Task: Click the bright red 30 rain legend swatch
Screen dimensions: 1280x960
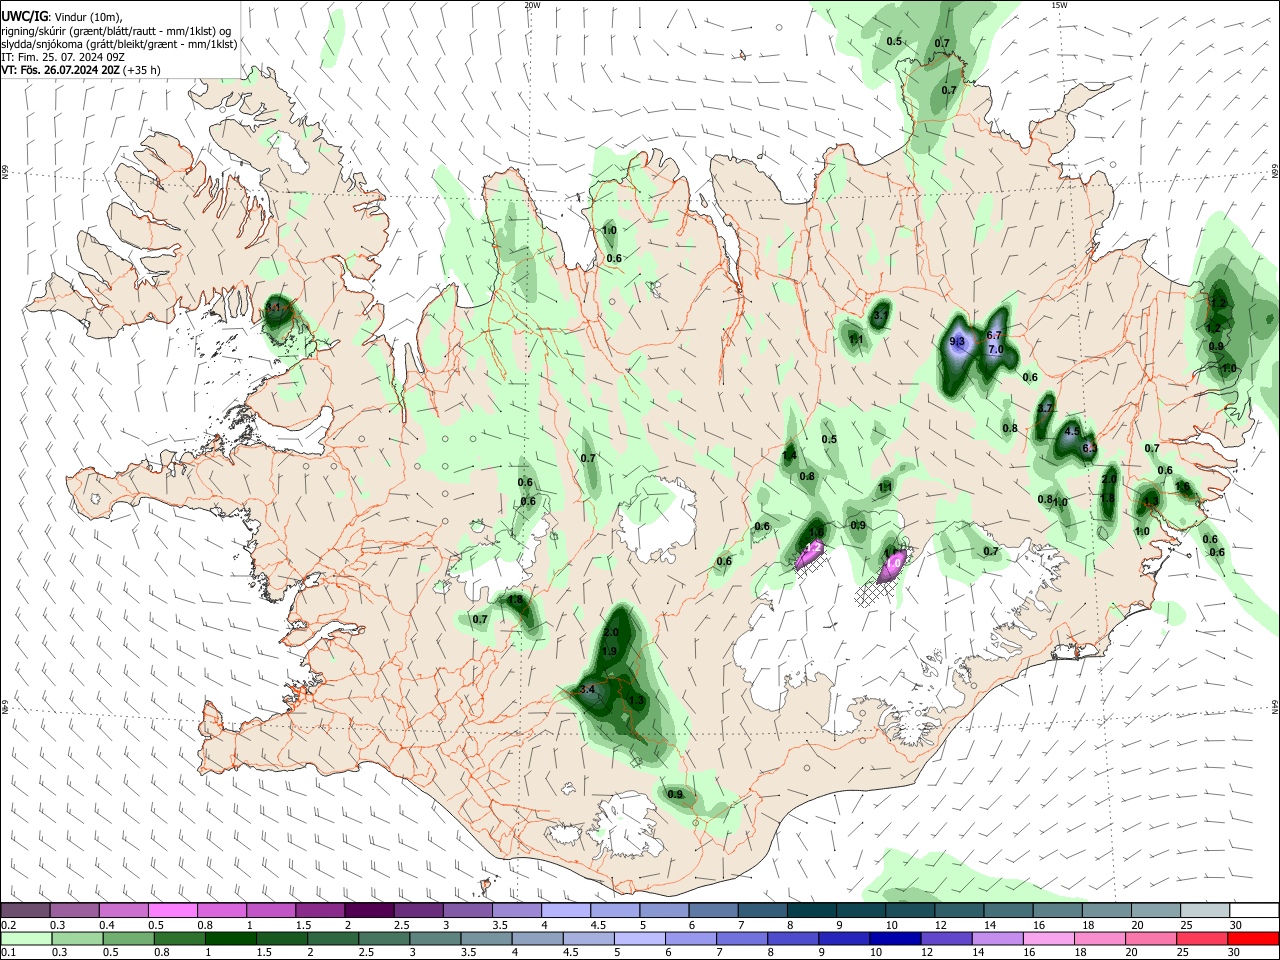Action: point(1253,938)
